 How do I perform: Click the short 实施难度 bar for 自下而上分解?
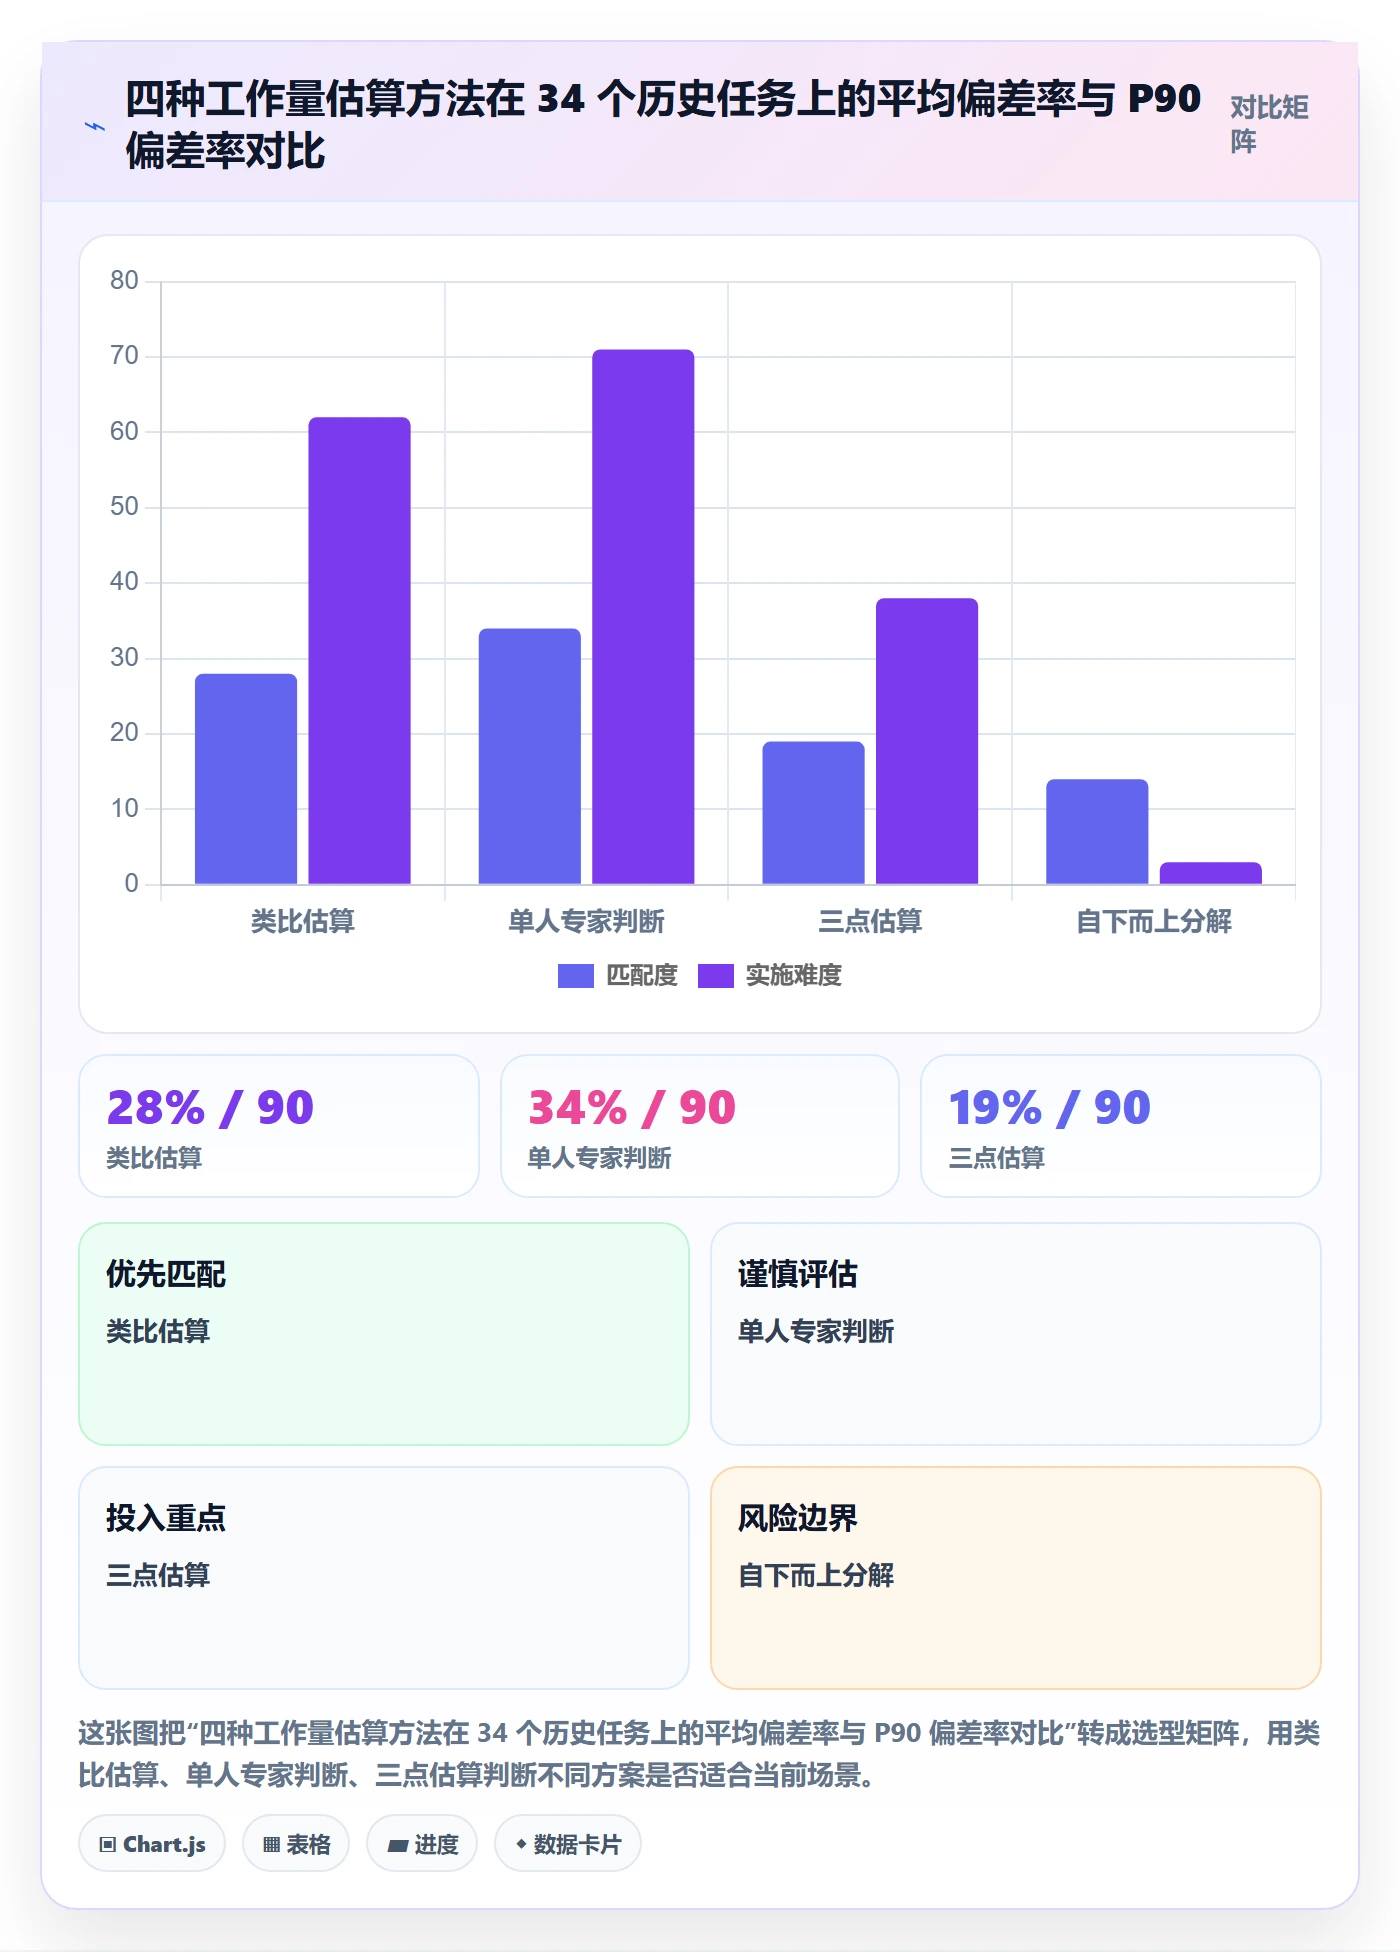(1210, 873)
